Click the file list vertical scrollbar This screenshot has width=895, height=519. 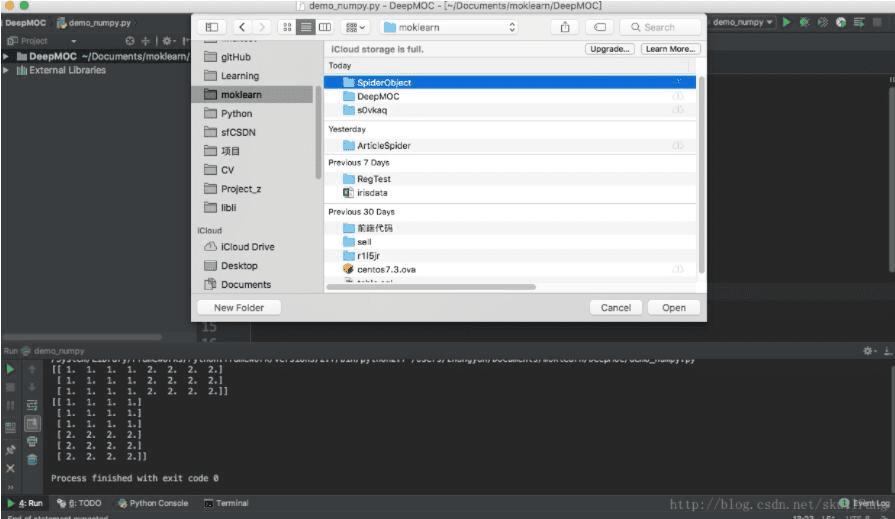coord(701,174)
